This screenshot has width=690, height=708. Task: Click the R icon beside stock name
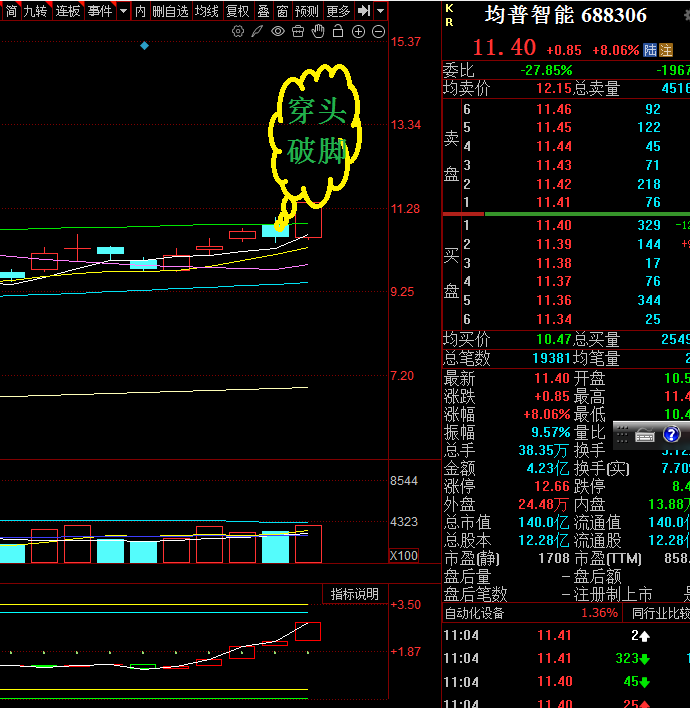pos(449,22)
